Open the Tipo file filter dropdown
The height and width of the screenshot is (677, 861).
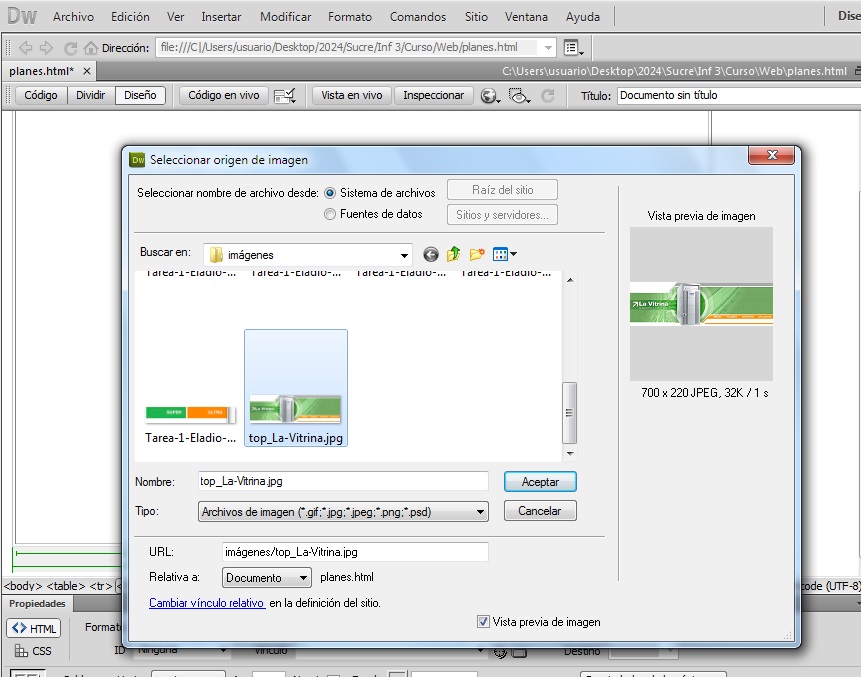tap(480, 512)
